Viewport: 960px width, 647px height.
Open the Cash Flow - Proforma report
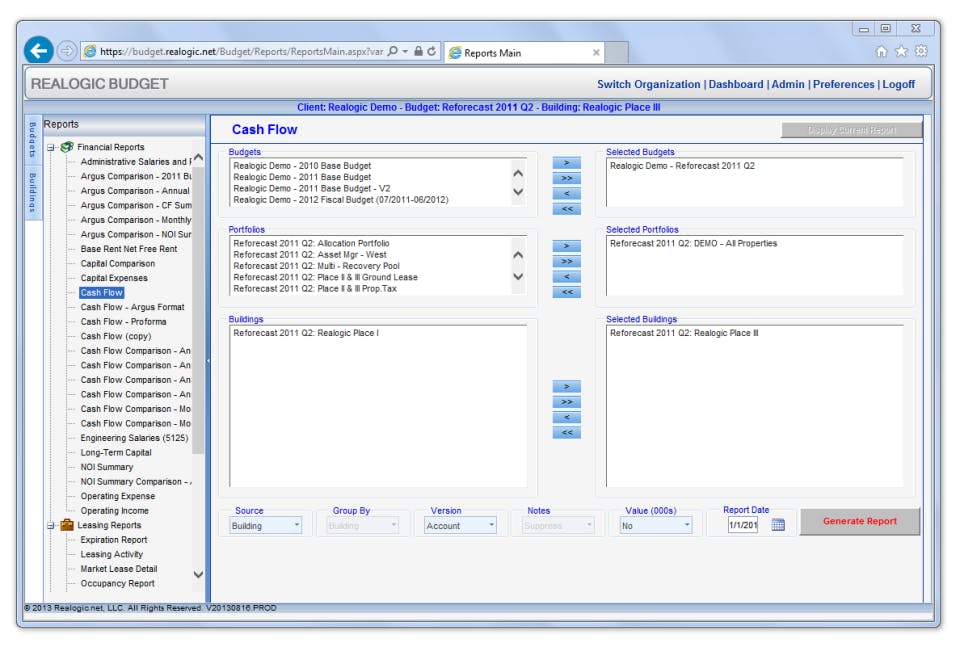click(x=123, y=322)
